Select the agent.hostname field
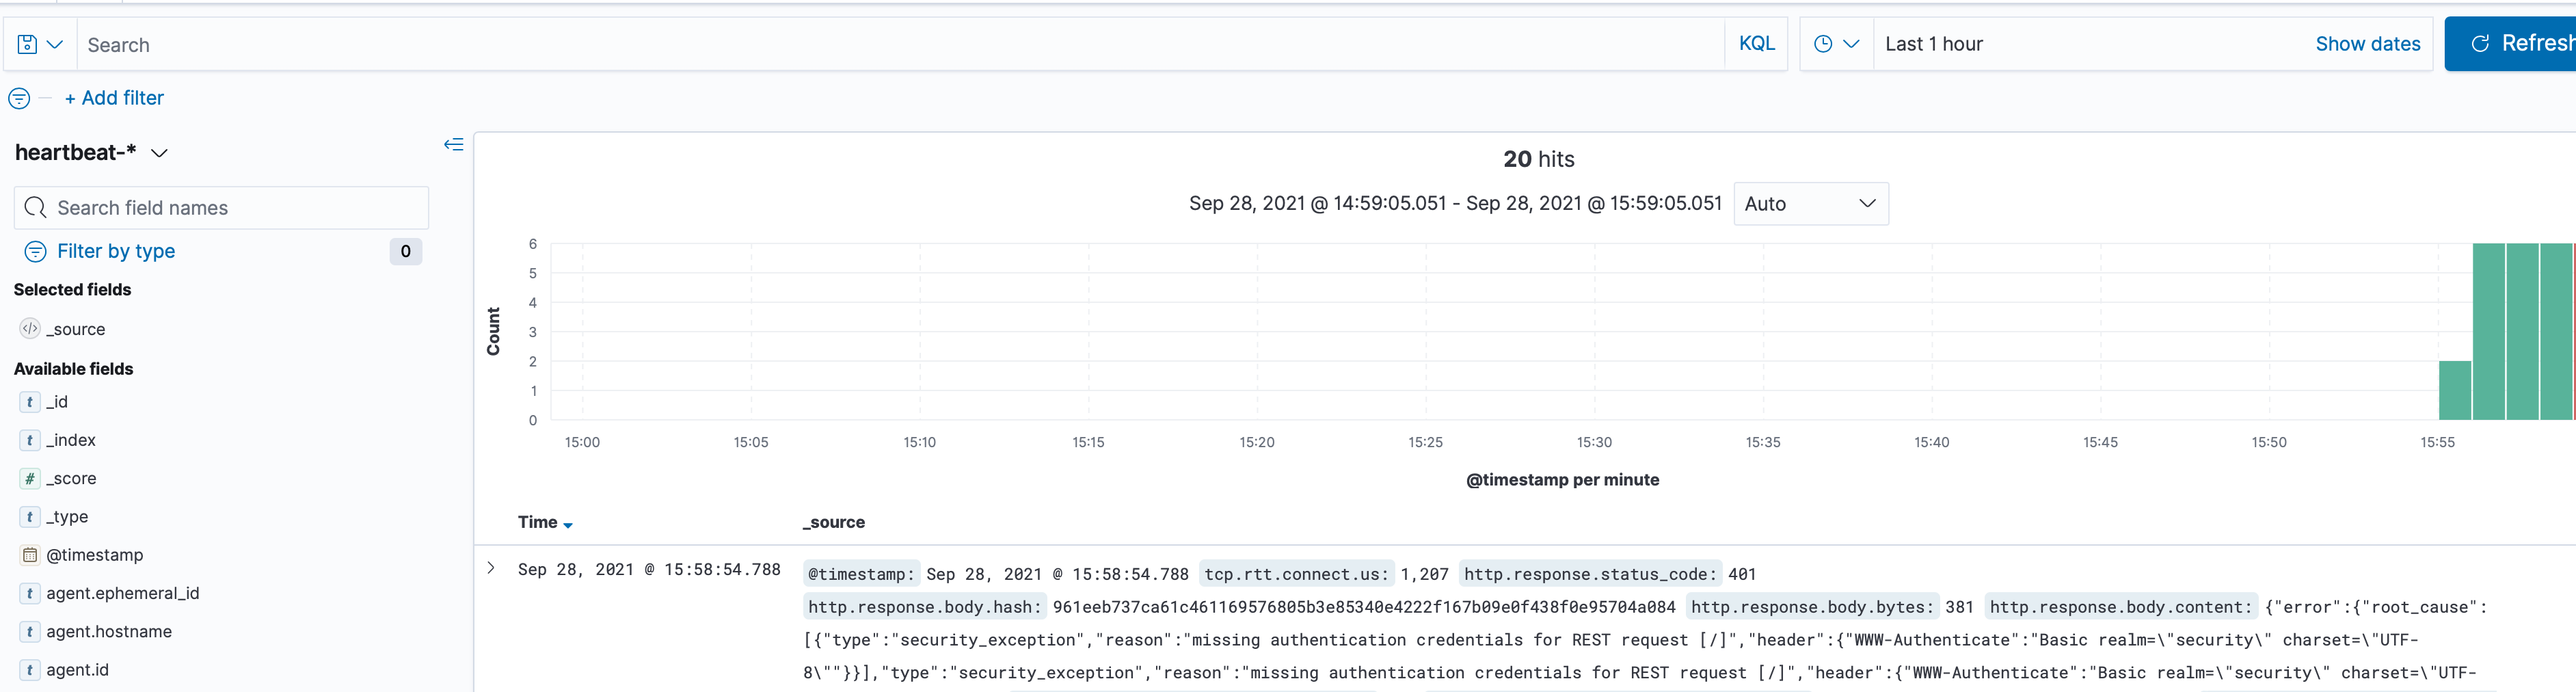Viewport: 2576px width, 692px height. pyautogui.click(x=109, y=631)
